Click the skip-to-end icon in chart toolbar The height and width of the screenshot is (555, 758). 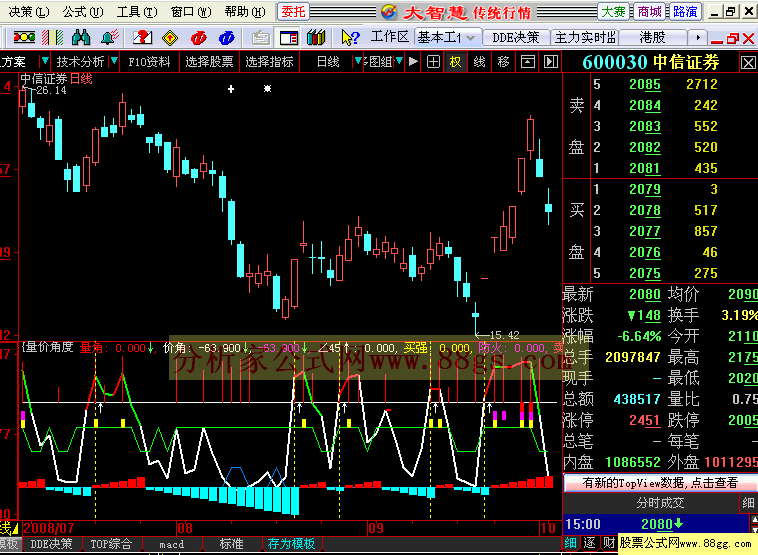[x=551, y=61]
